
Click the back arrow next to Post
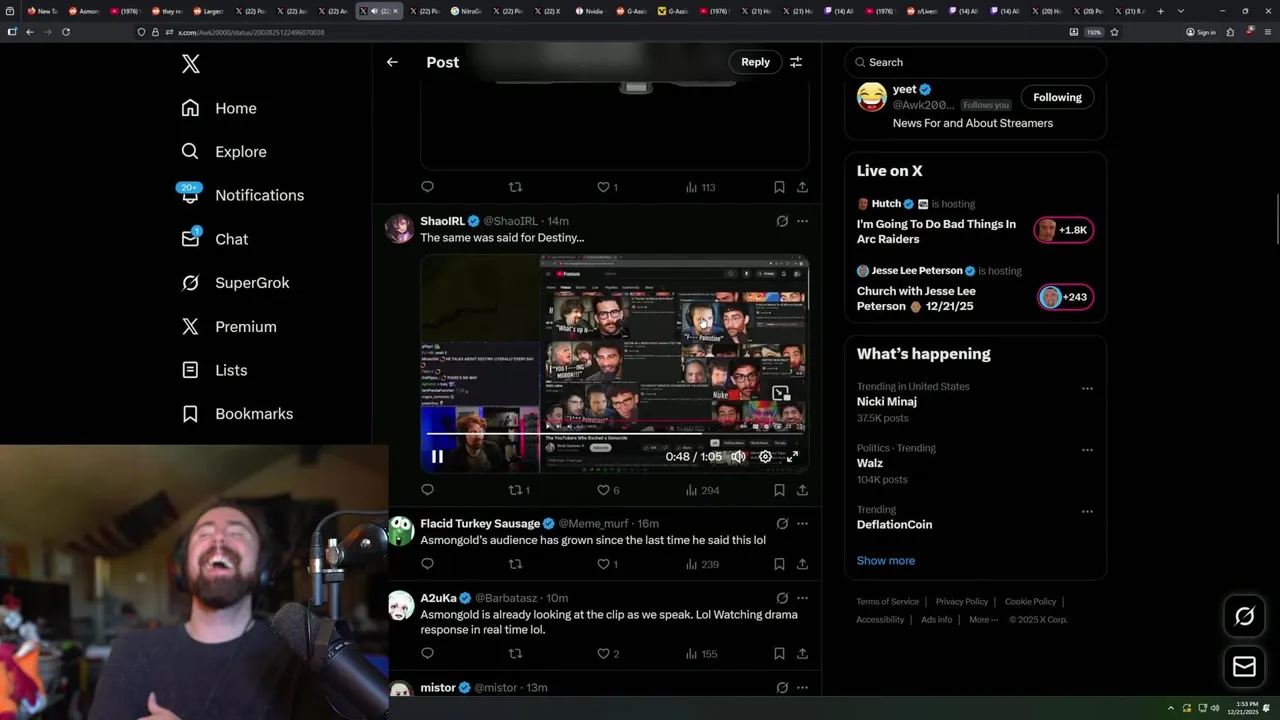point(392,62)
